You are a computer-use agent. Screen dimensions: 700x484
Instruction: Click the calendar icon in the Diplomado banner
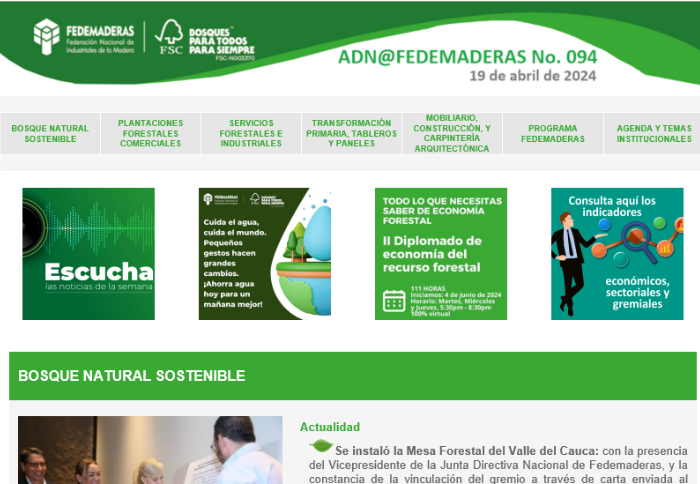point(393,299)
